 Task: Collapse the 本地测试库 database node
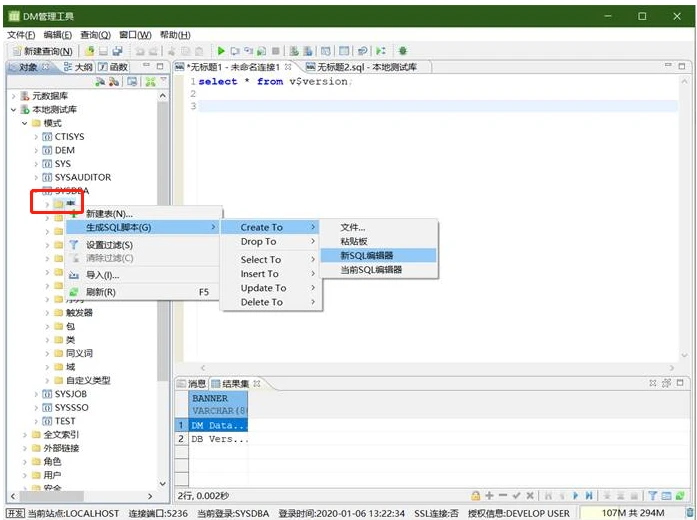[x=14, y=109]
